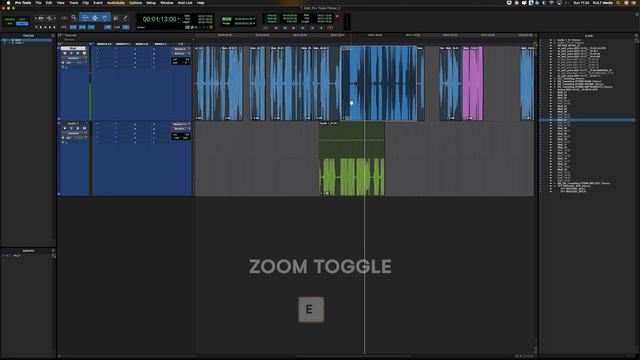Open first track's output path selector

[x=180, y=53]
